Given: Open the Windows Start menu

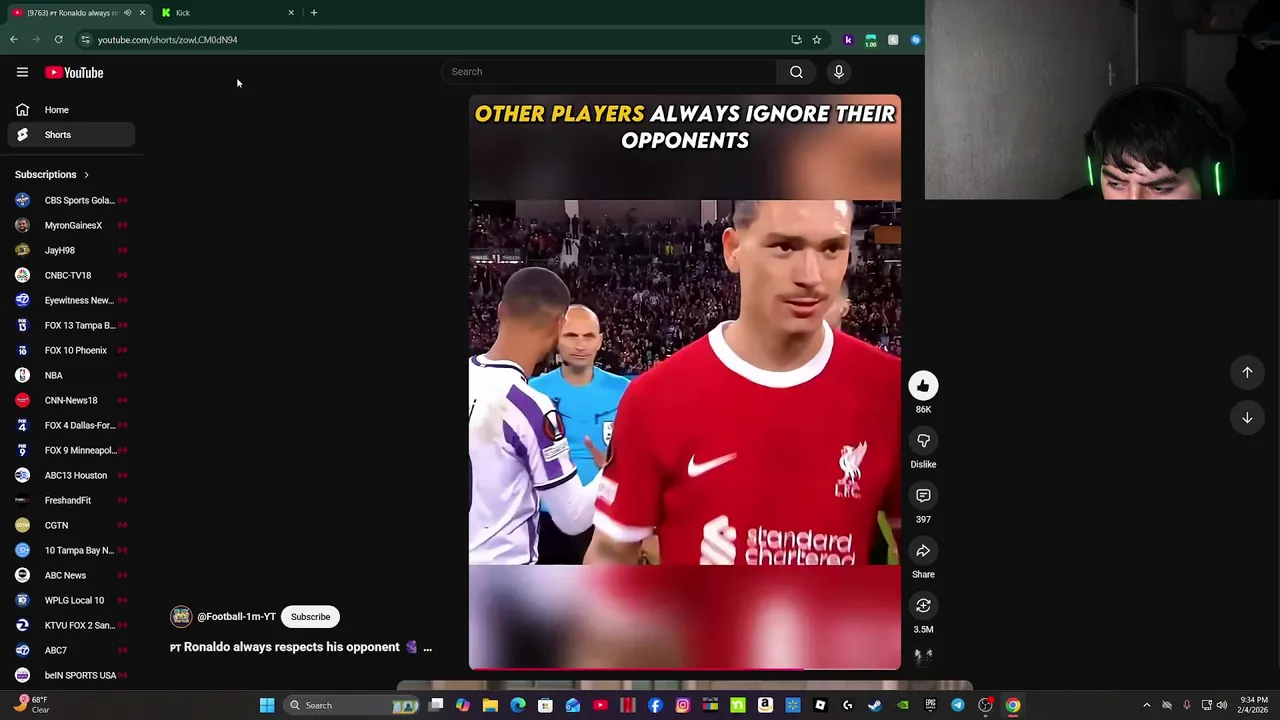Looking at the screenshot, I should (x=267, y=705).
